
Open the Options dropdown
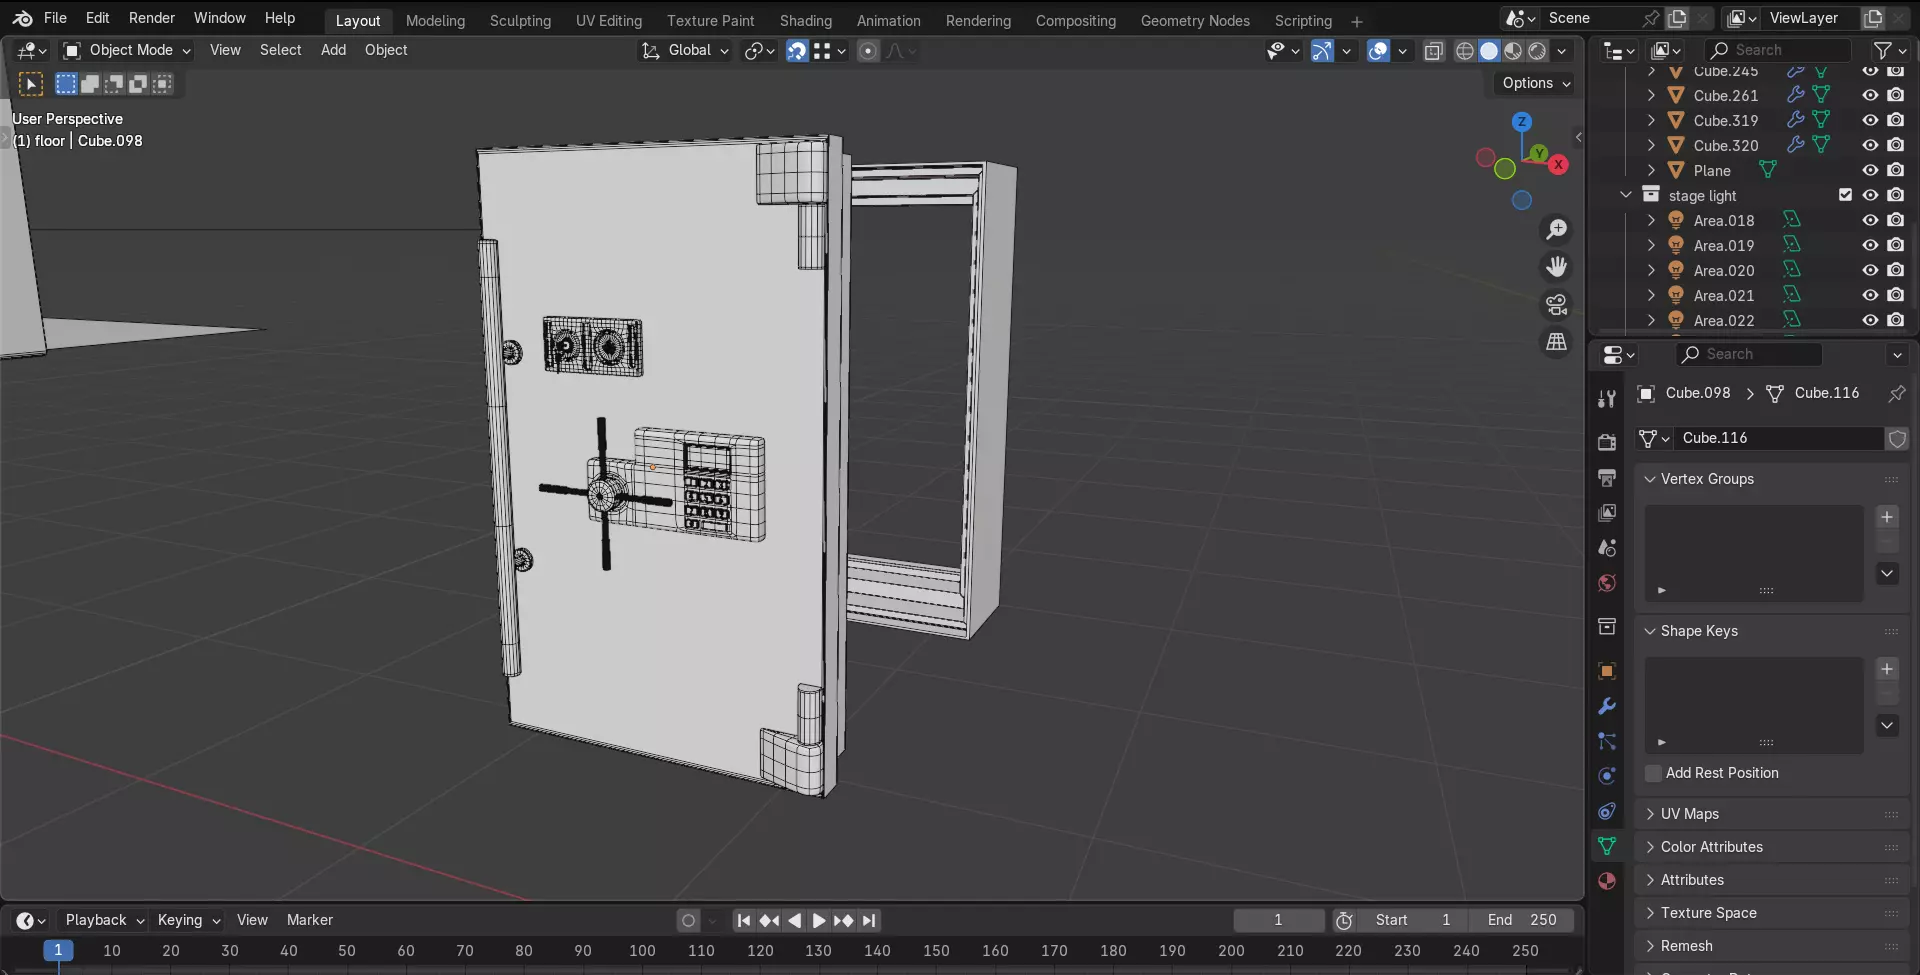1535,83
